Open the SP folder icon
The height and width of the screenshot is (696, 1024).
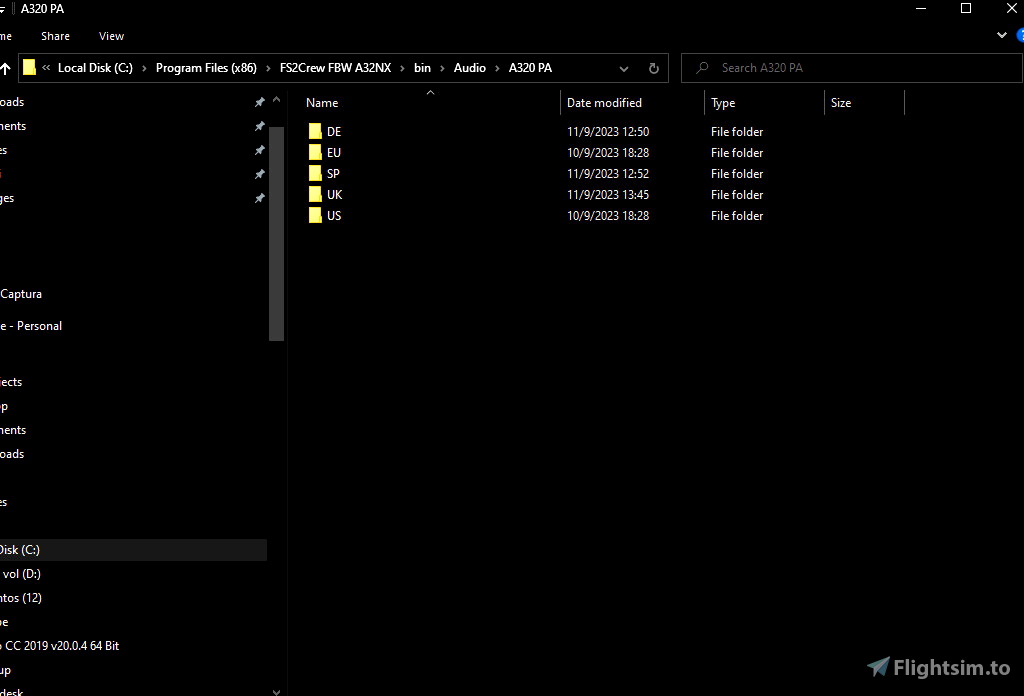coord(315,173)
